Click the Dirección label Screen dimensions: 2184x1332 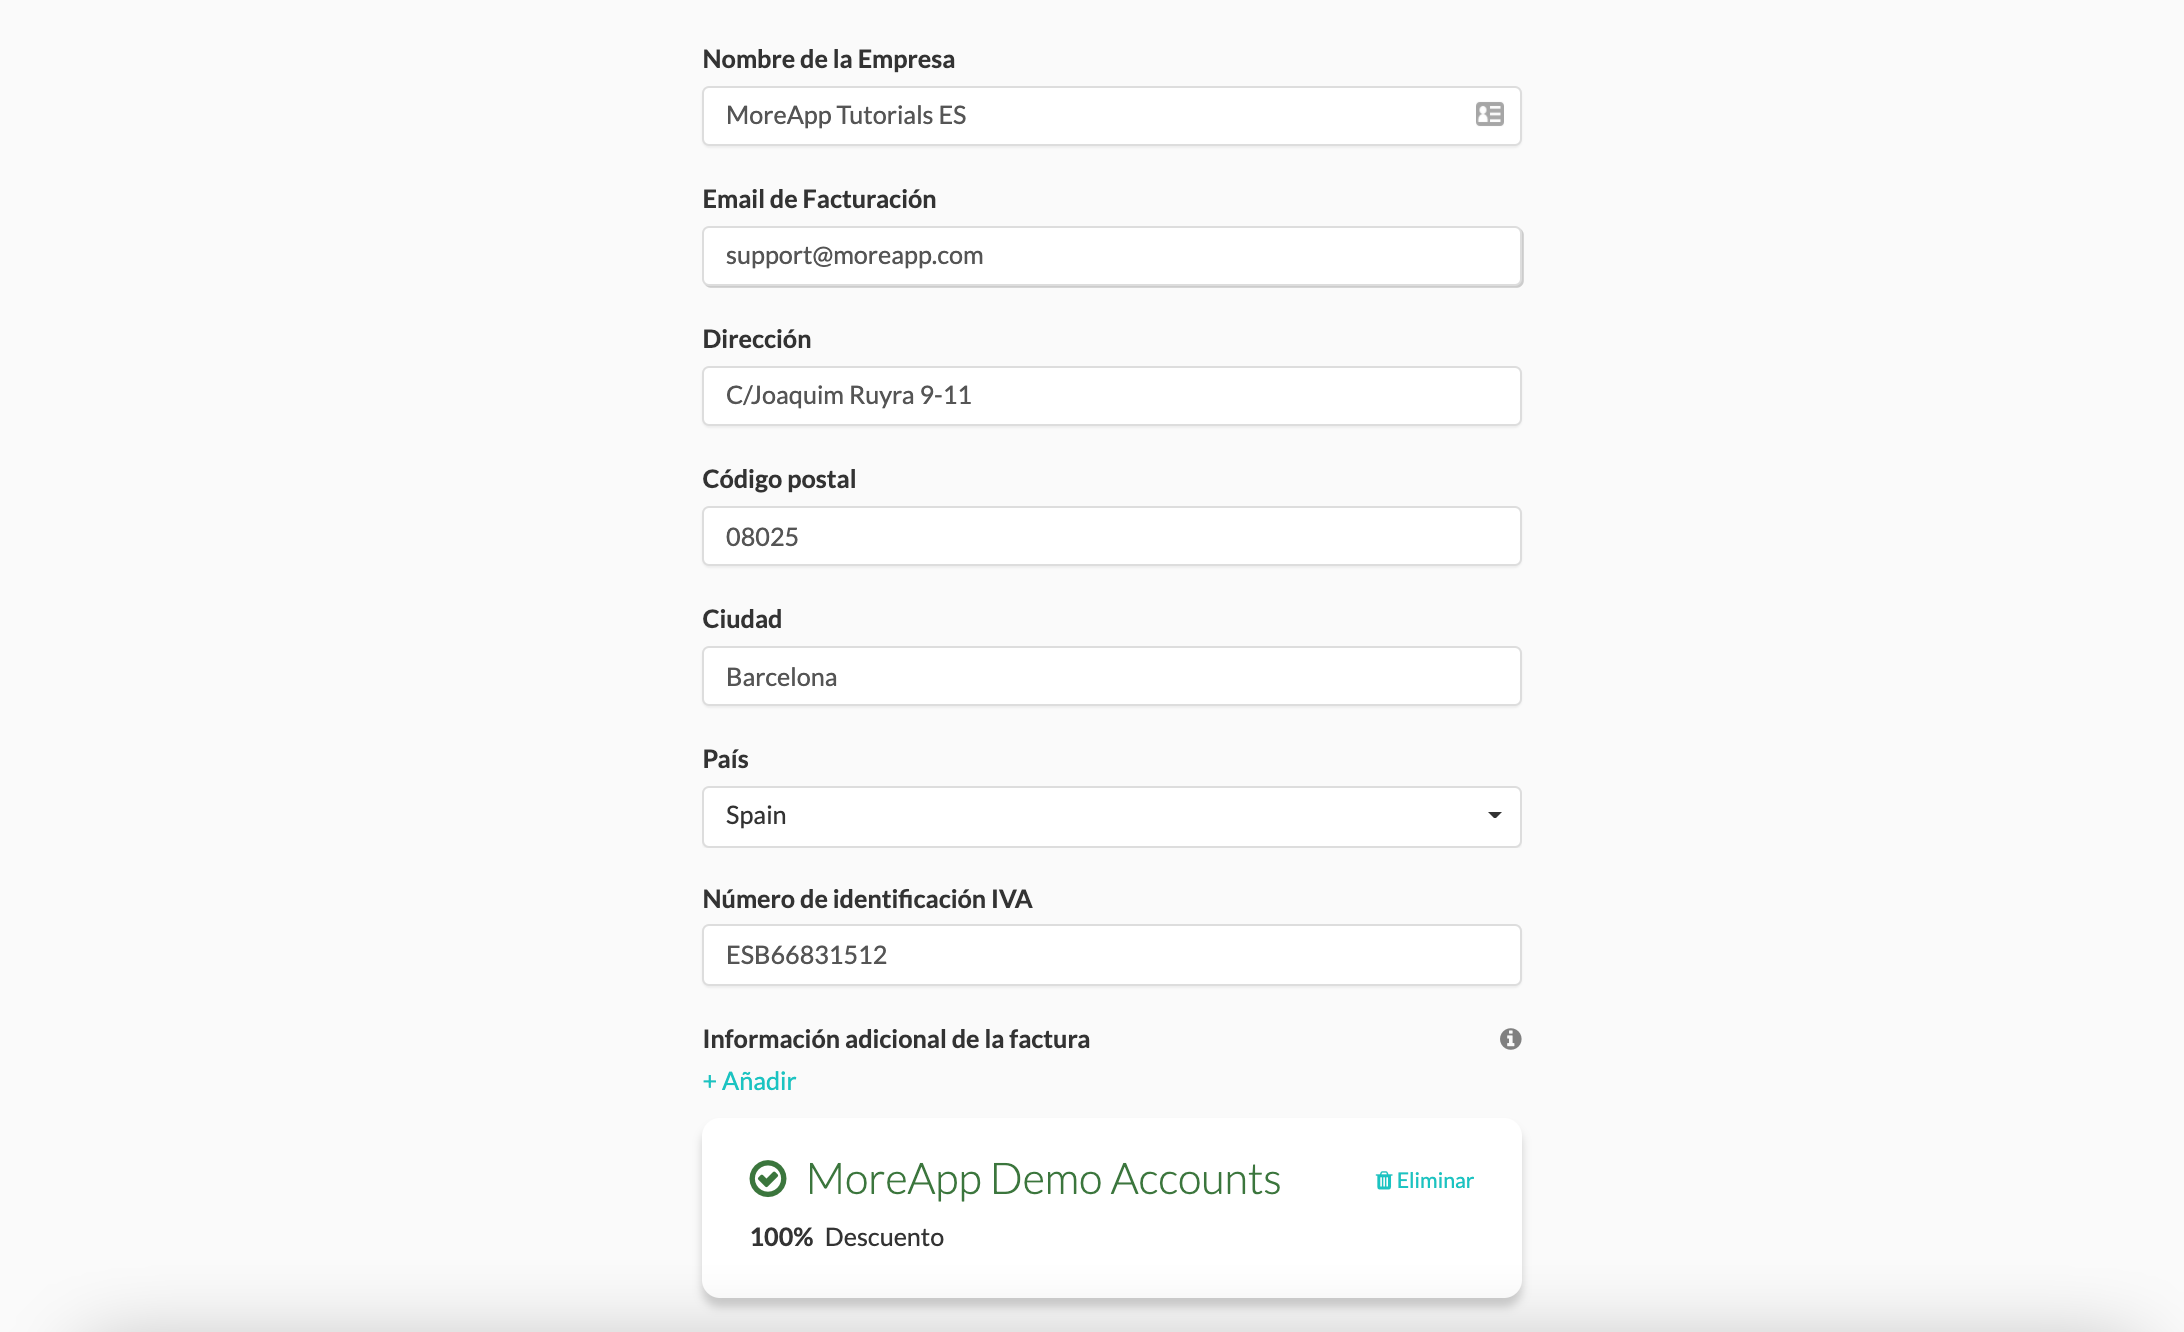coord(756,339)
